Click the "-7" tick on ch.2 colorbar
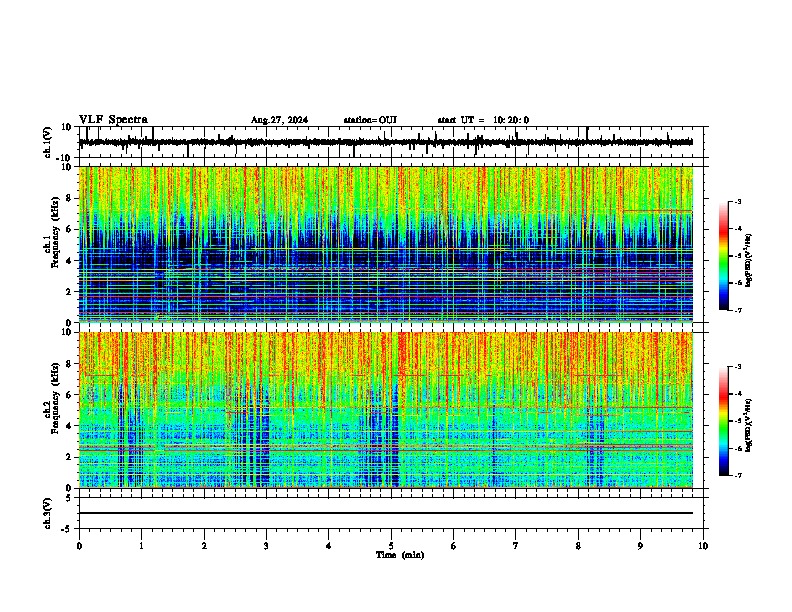The width and height of the screenshot is (792, 612). (x=737, y=475)
